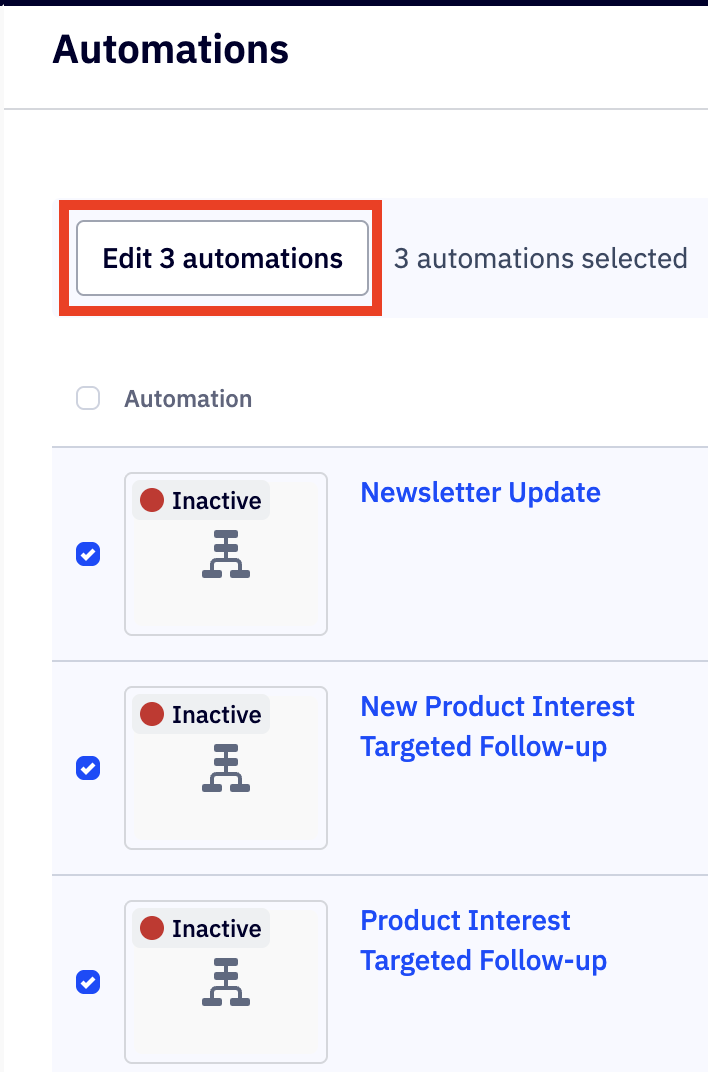Click the red status dot in the bottom automation row

click(152, 928)
